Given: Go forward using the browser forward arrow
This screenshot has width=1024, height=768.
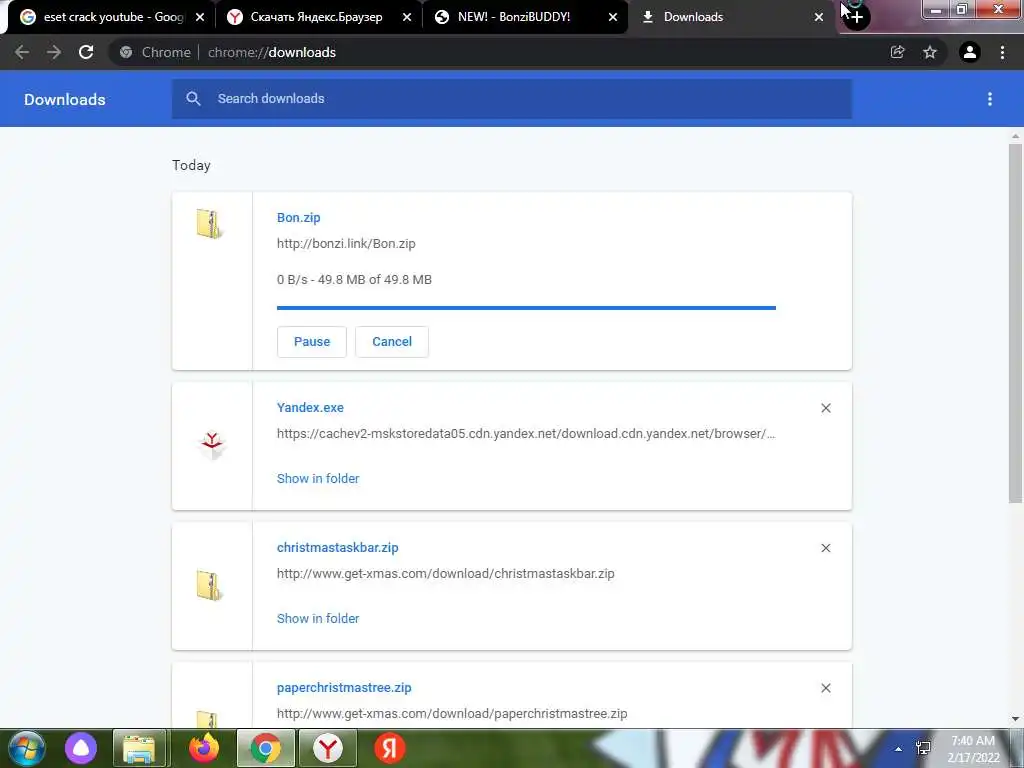Looking at the screenshot, I should coord(54,52).
